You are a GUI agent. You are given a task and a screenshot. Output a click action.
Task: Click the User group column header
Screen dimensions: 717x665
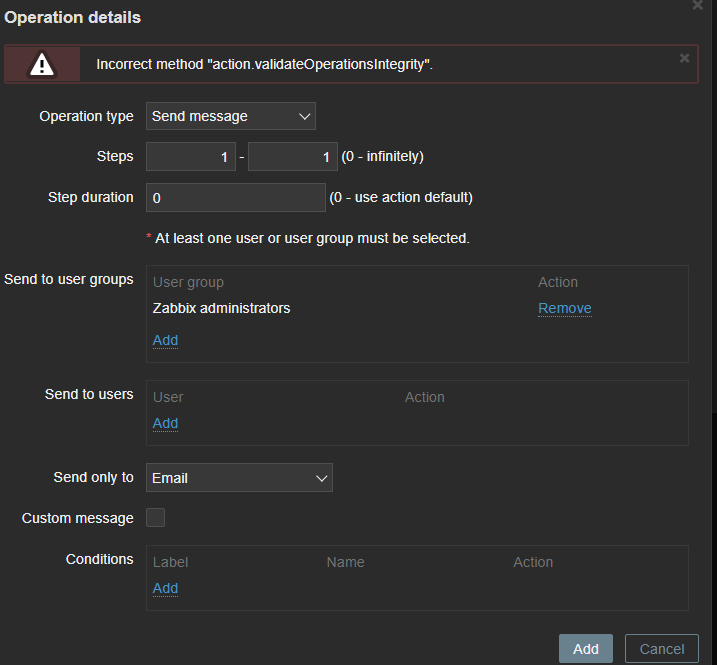click(x=188, y=282)
